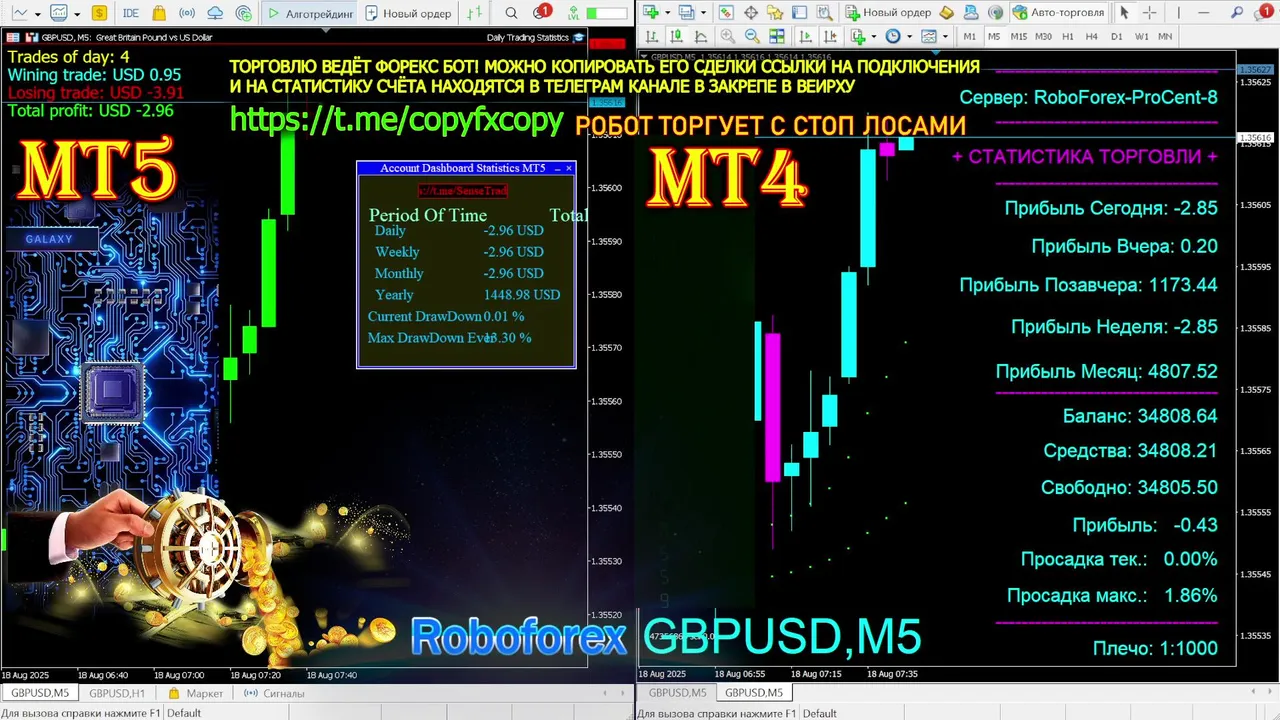
Task: Click the zoom out magnifier in MT4
Action: (x=752, y=36)
